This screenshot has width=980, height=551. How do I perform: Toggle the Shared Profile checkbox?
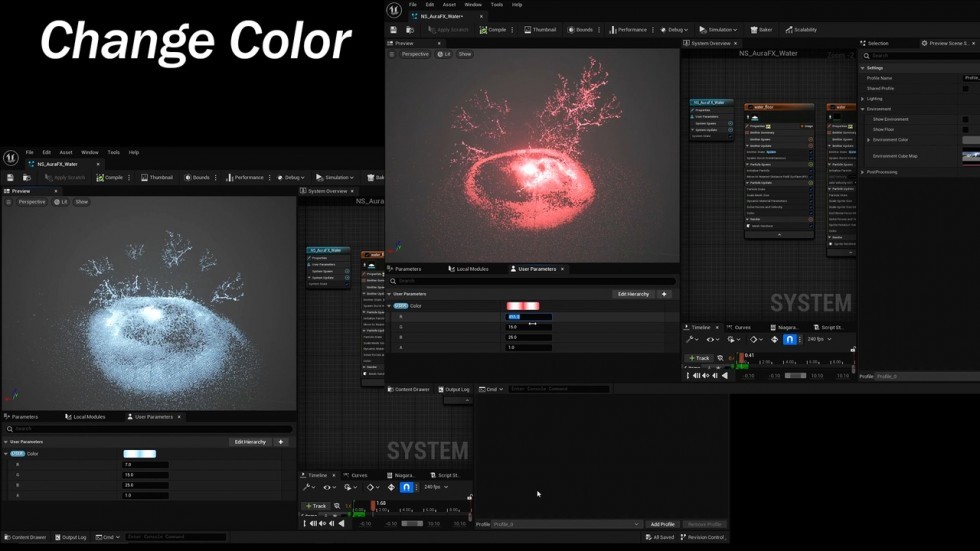(966, 89)
